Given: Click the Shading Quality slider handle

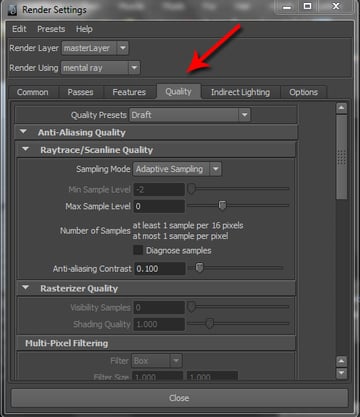Looking at the screenshot, I should click(x=209, y=323).
